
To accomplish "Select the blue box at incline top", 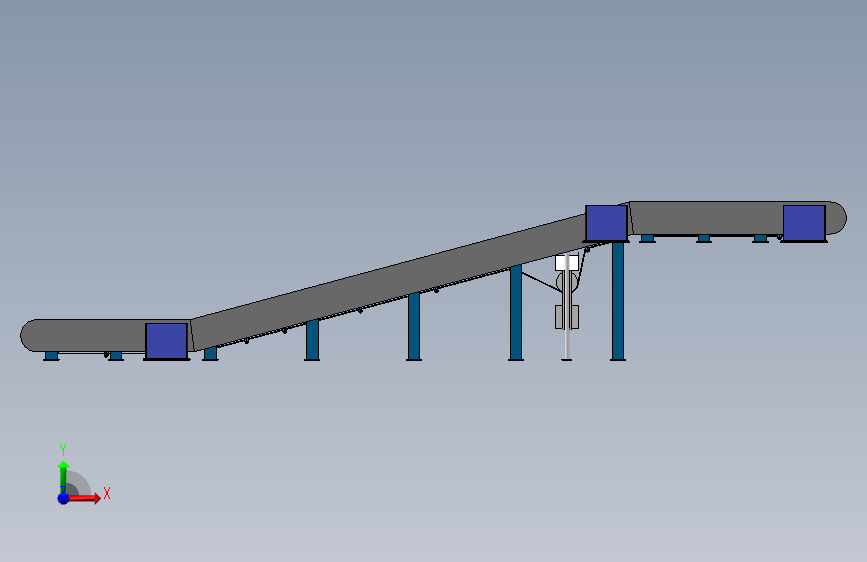I will (606, 223).
